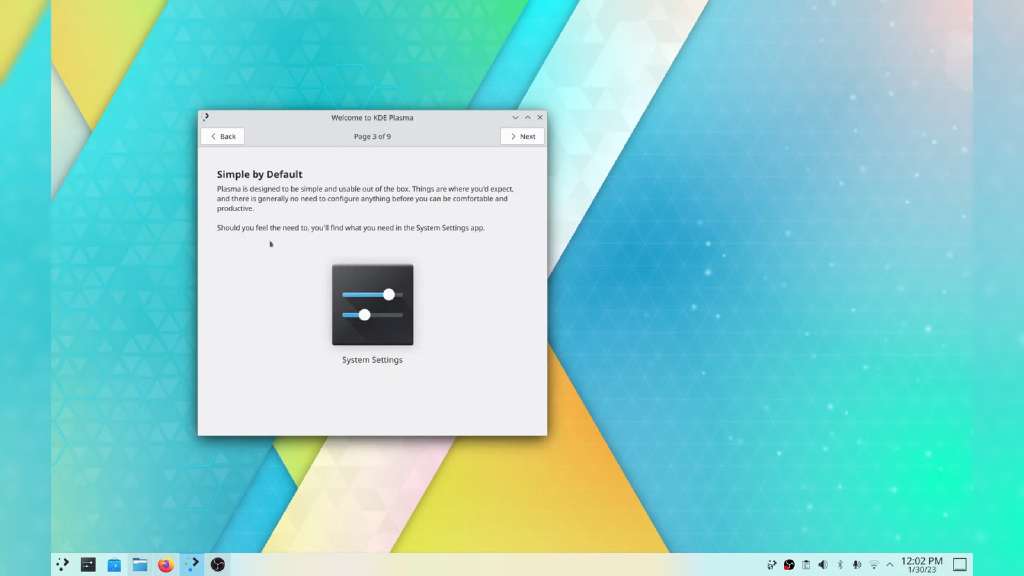Launch the Firefox web browser
Viewport: 1024px width, 576px height.
pyautogui.click(x=165, y=564)
